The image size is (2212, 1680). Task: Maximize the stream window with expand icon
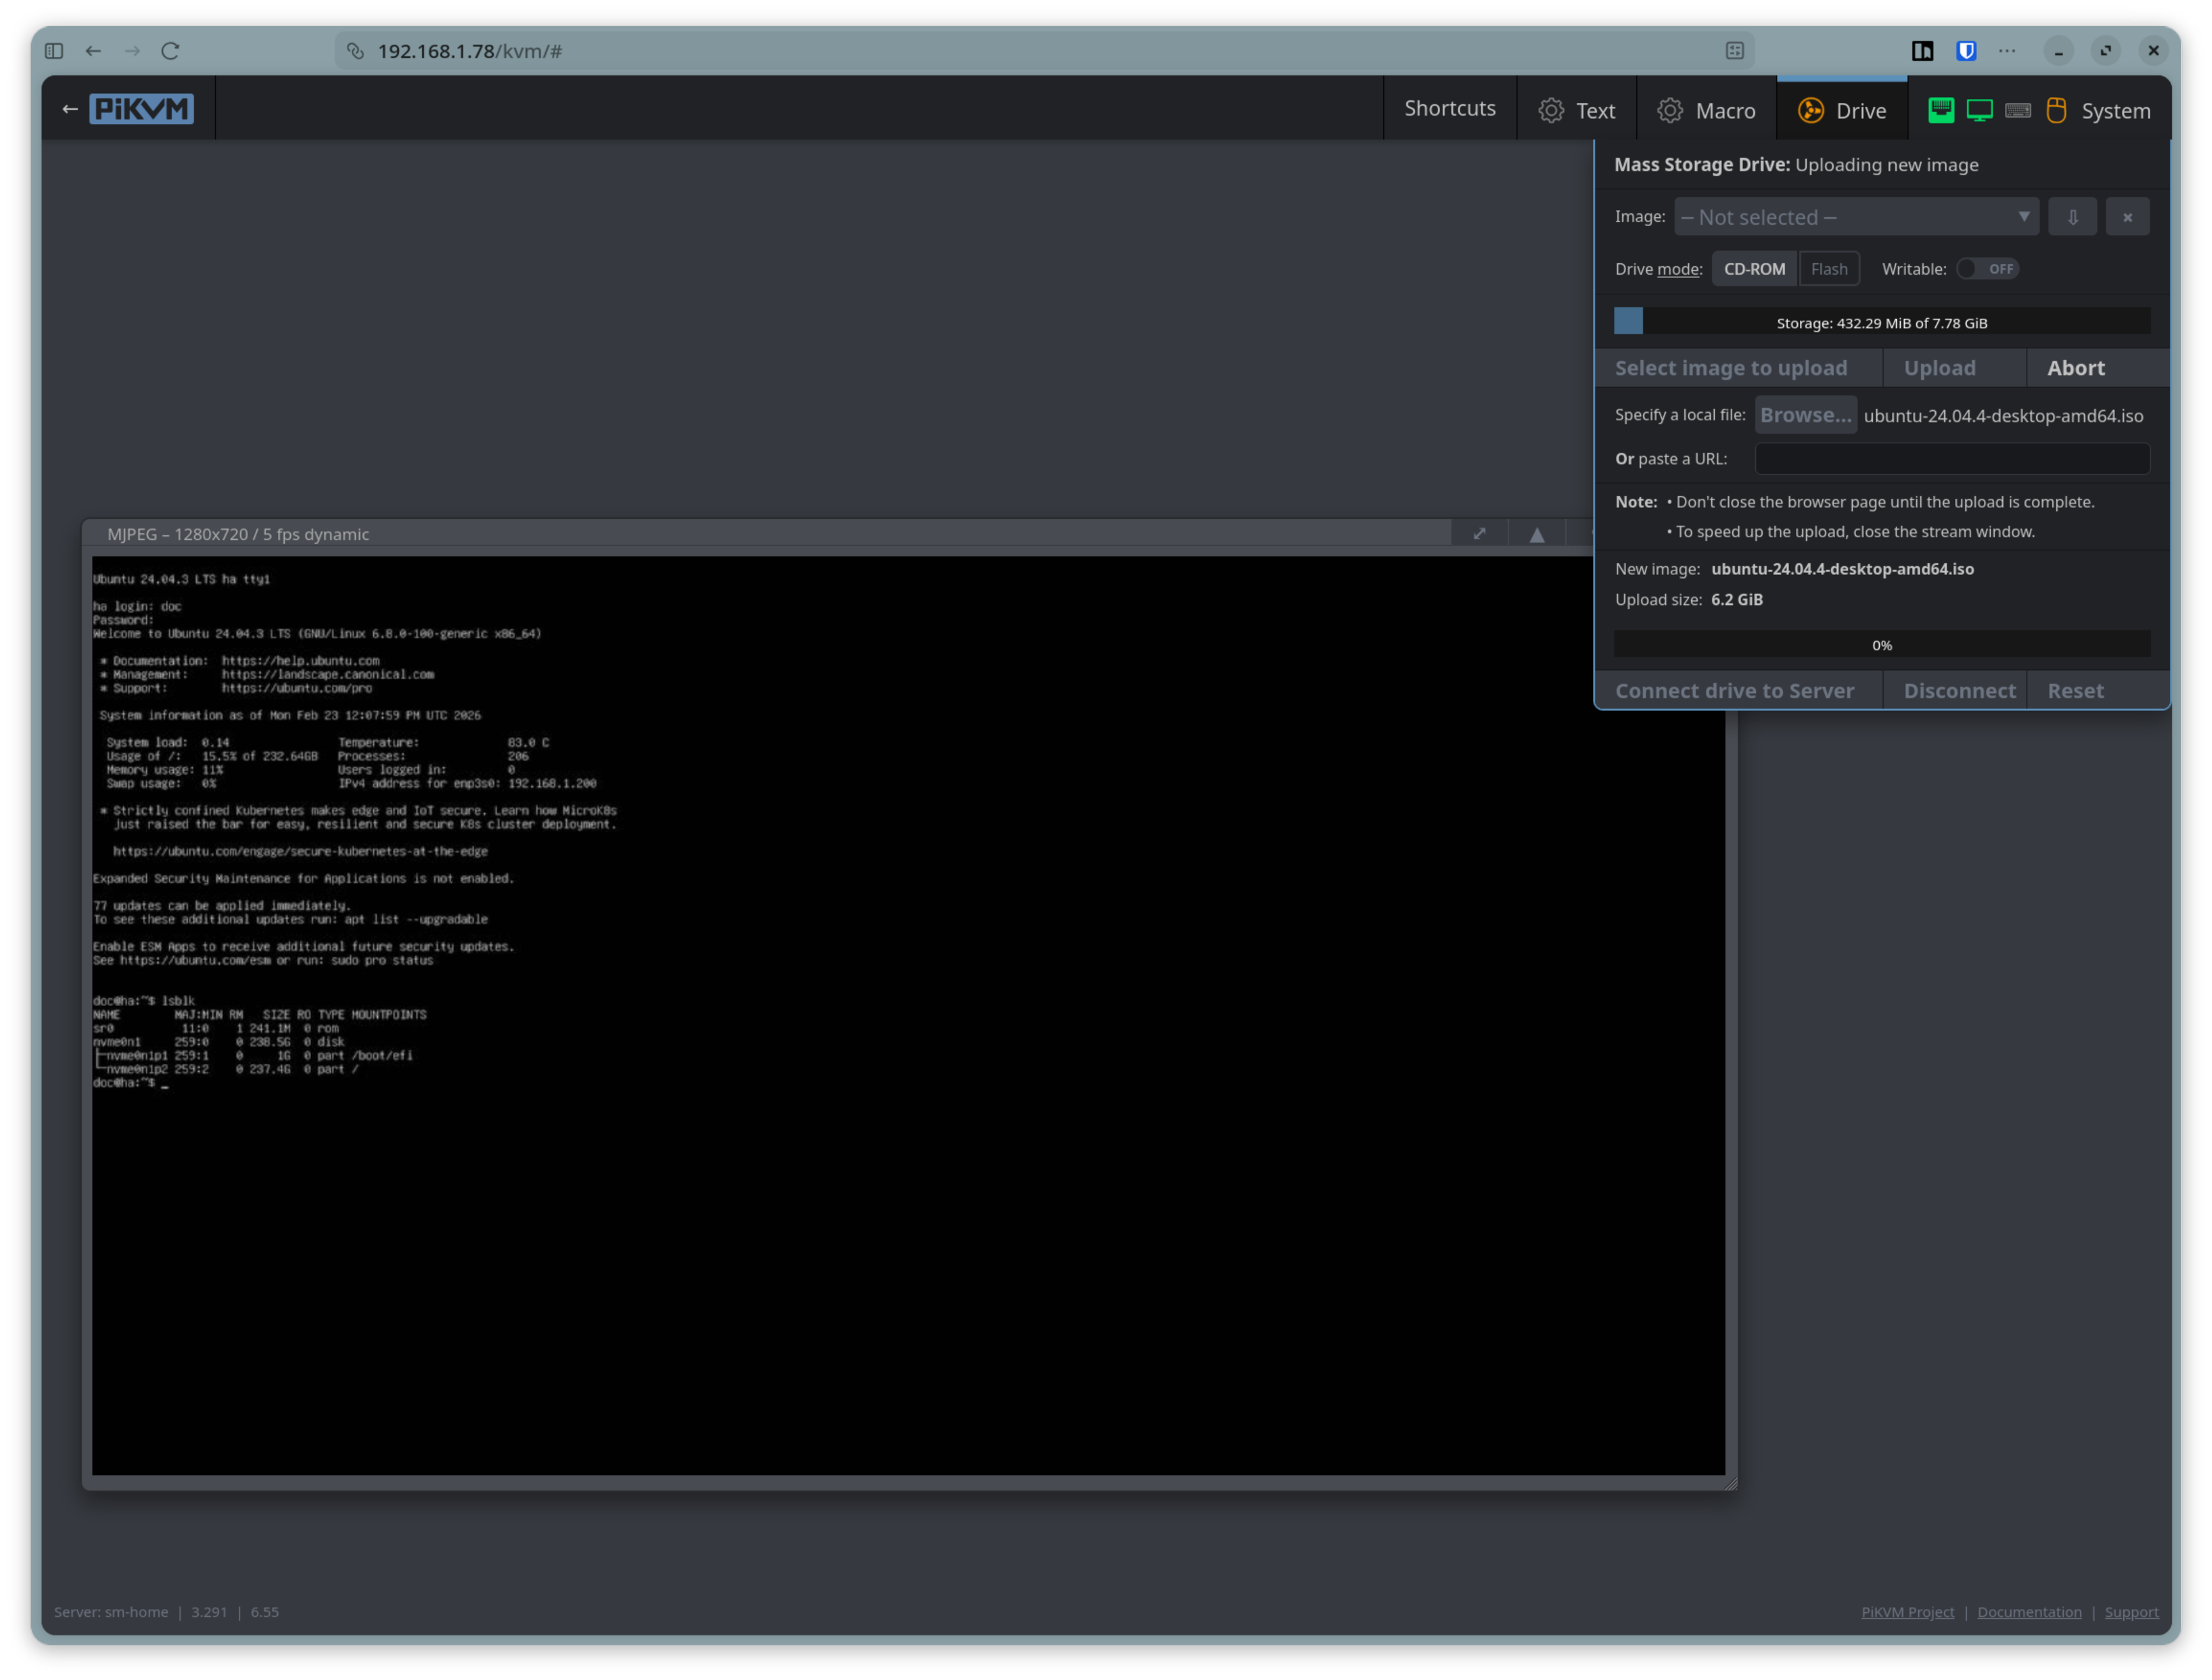point(1479,534)
